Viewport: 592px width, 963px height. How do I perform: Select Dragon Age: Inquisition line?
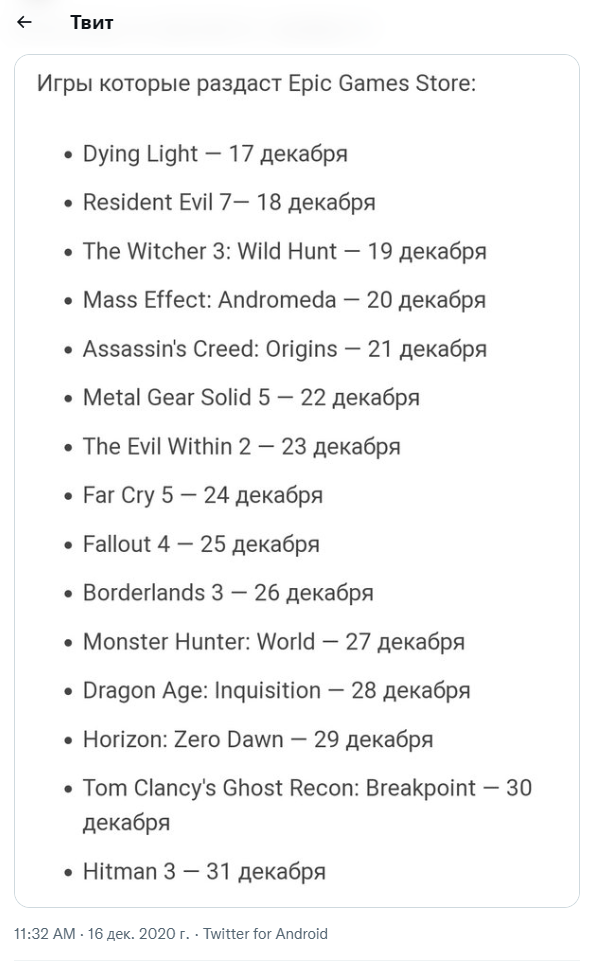click(x=276, y=690)
